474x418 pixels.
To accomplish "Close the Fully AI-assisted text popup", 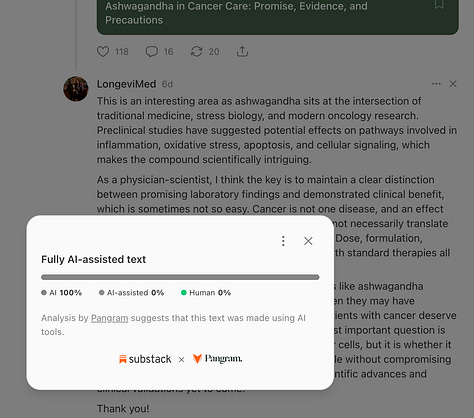I will pyautogui.click(x=308, y=241).
